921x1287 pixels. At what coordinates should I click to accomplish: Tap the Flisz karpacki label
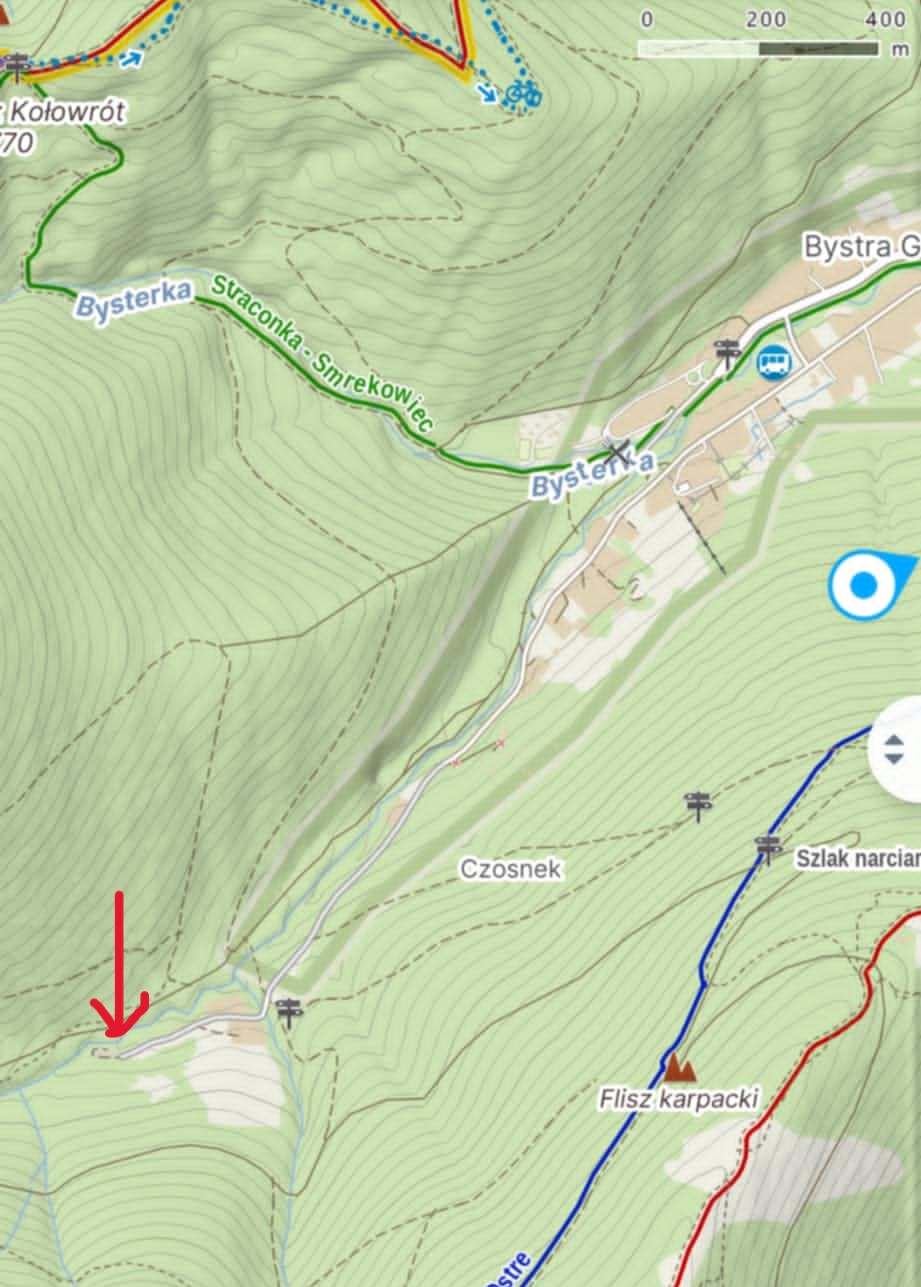679,1099
